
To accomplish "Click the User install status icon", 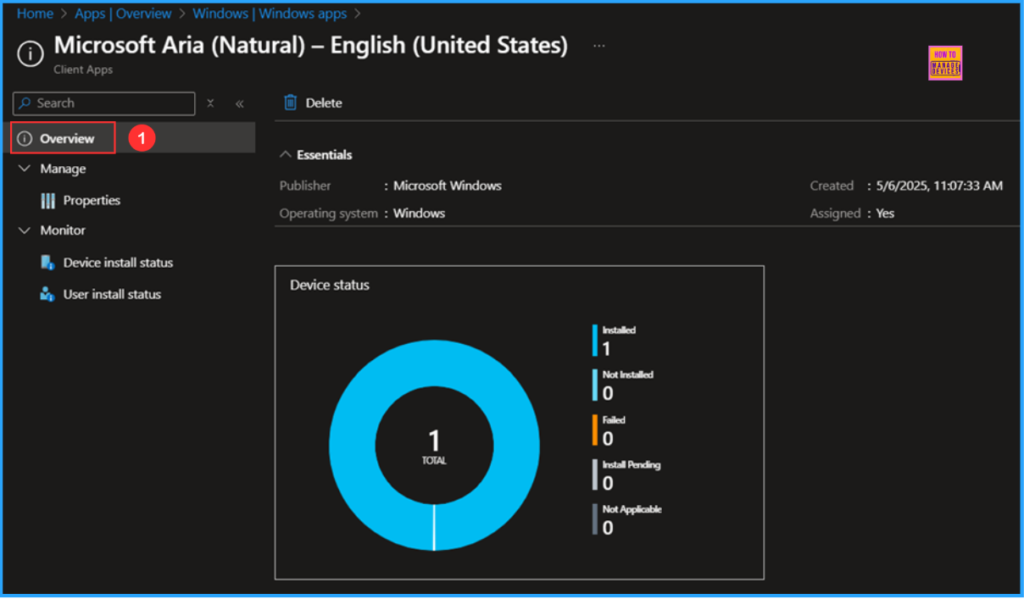I will click(x=47, y=294).
